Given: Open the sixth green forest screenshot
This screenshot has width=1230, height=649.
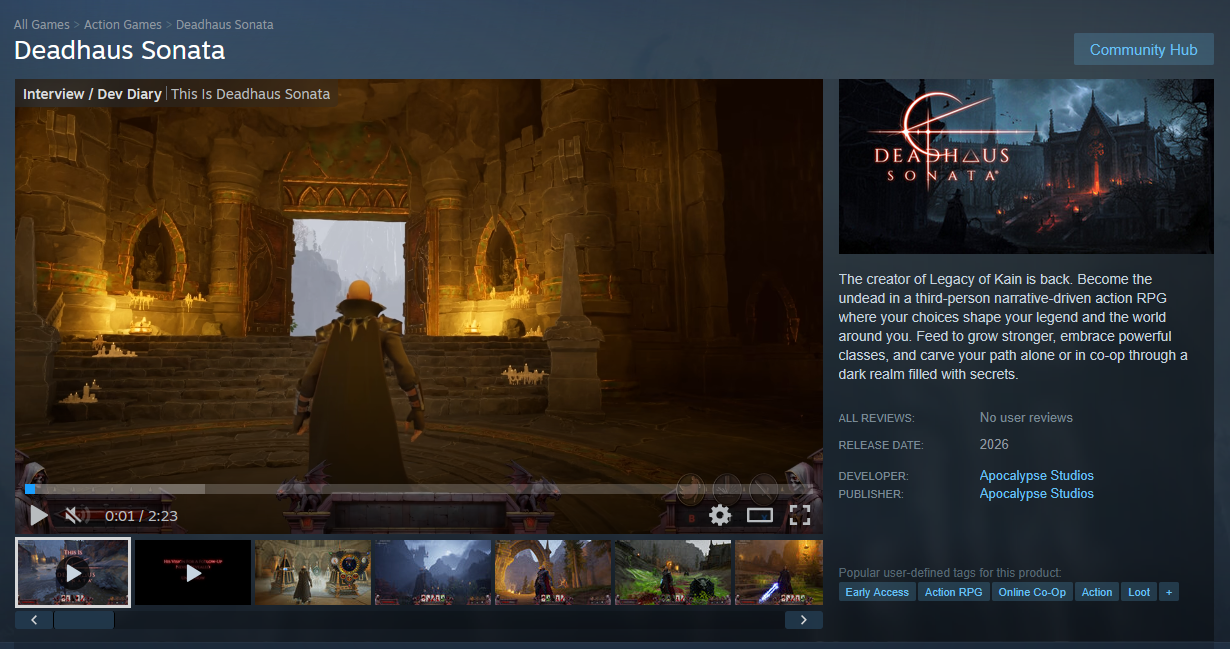Looking at the screenshot, I should 673,573.
